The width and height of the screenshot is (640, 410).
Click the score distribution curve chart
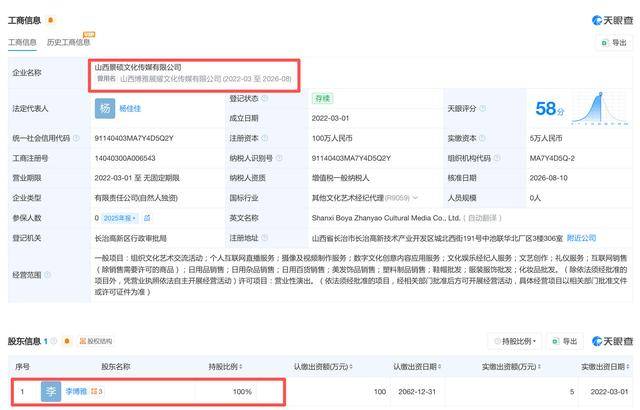(600, 108)
